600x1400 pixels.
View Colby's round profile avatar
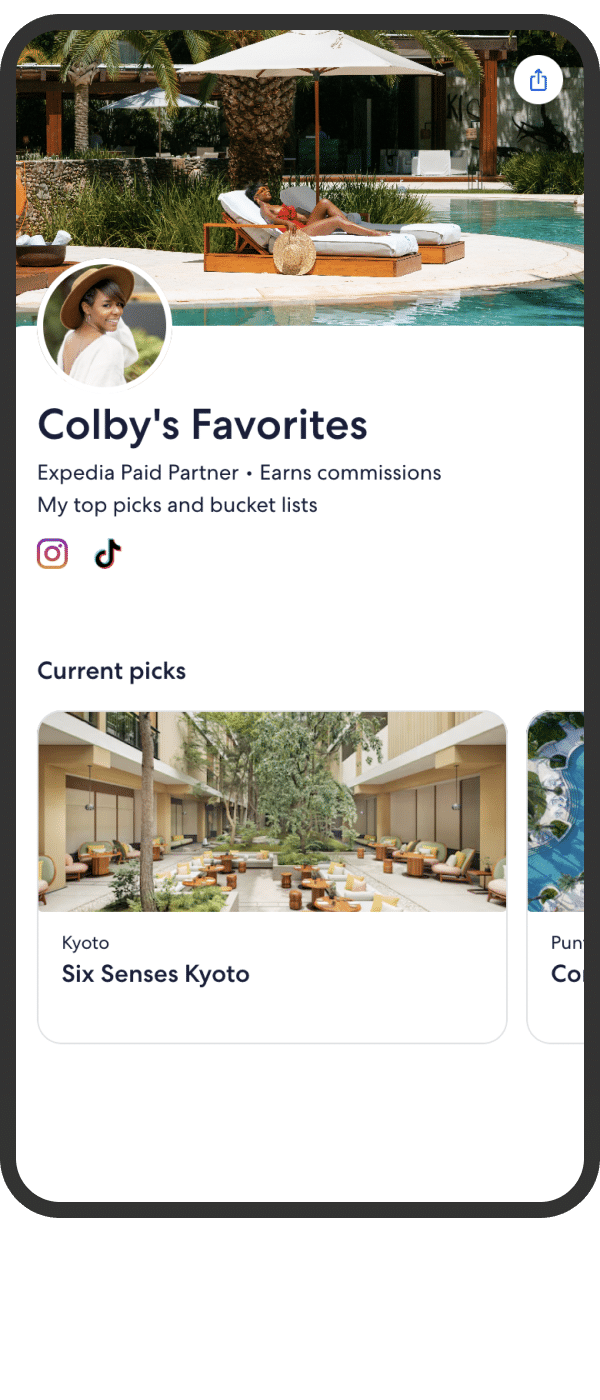click(104, 326)
